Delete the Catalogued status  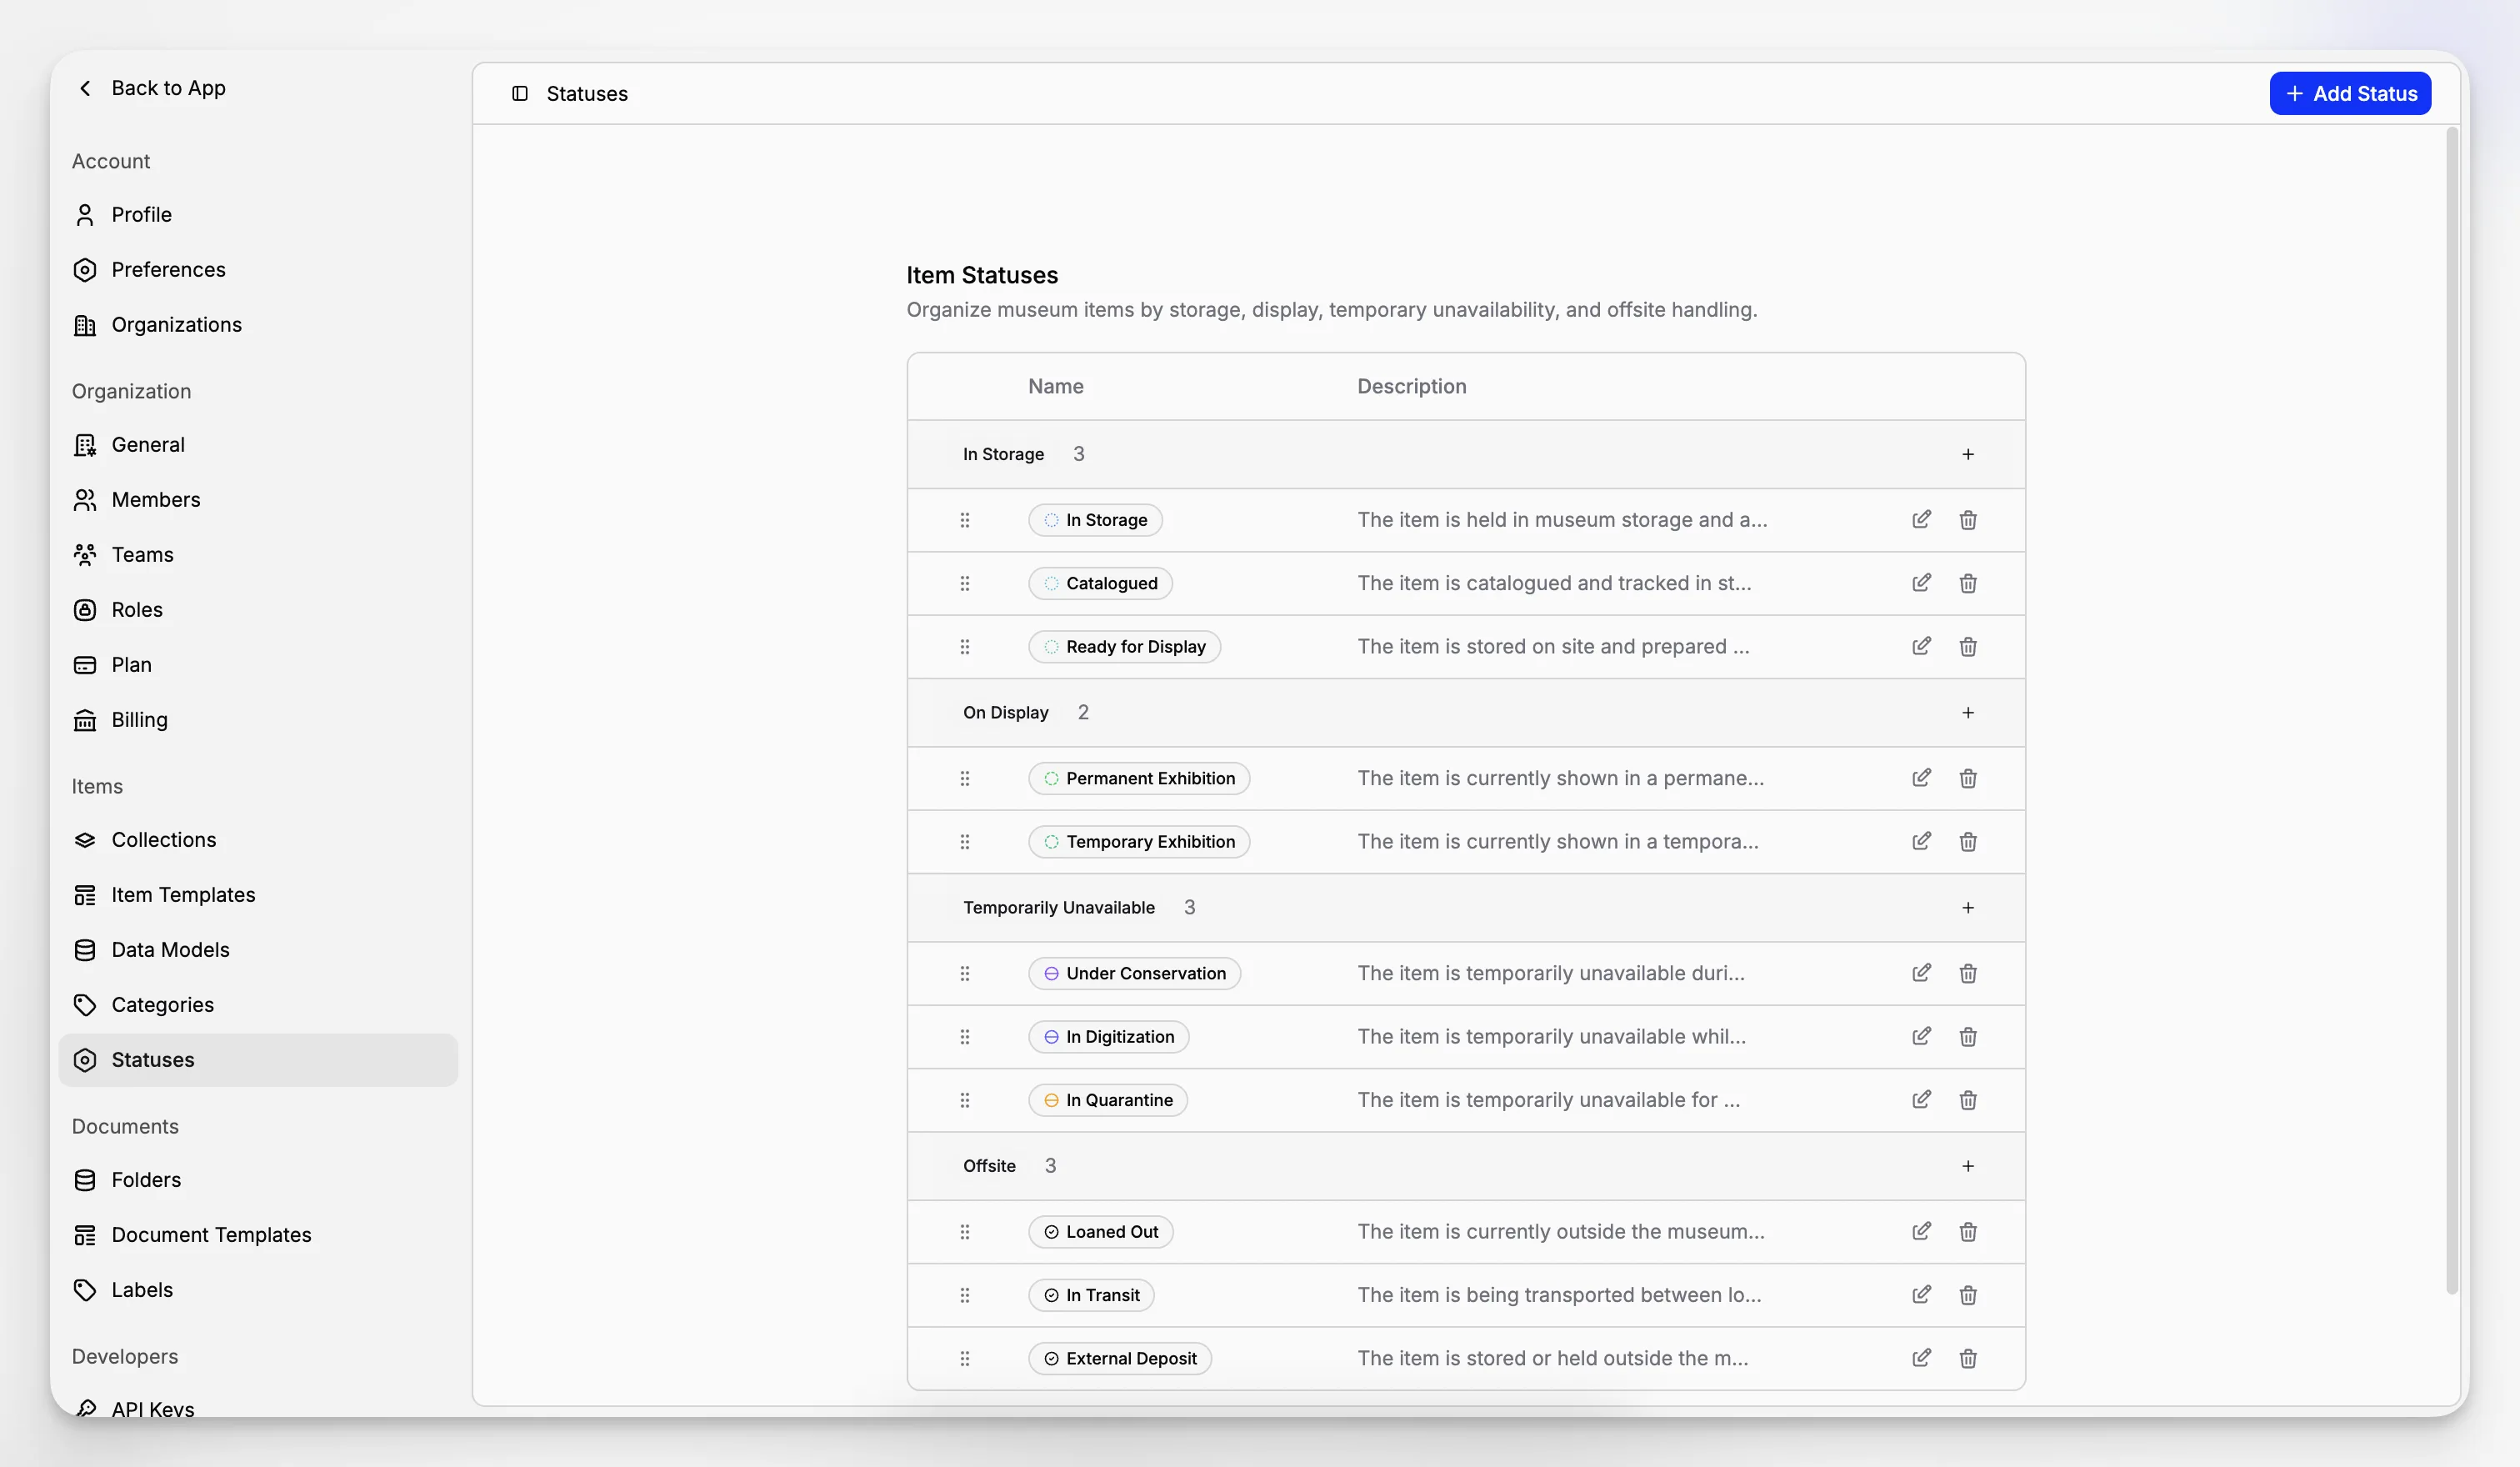[x=1967, y=583]
